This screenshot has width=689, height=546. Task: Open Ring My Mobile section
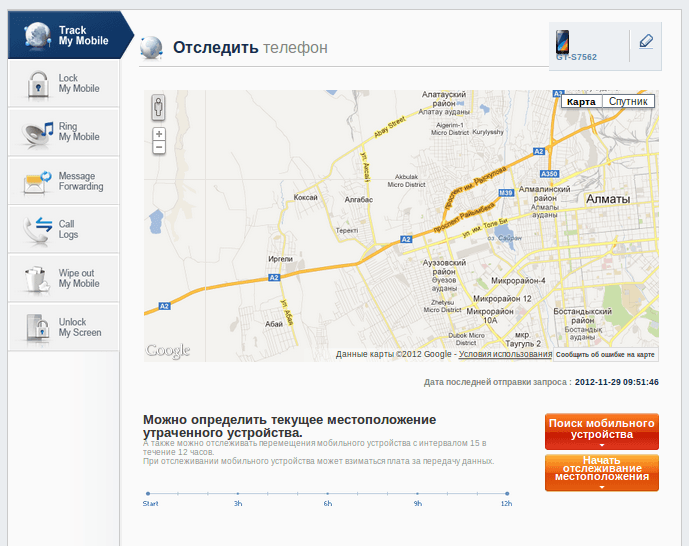point(63,132)
